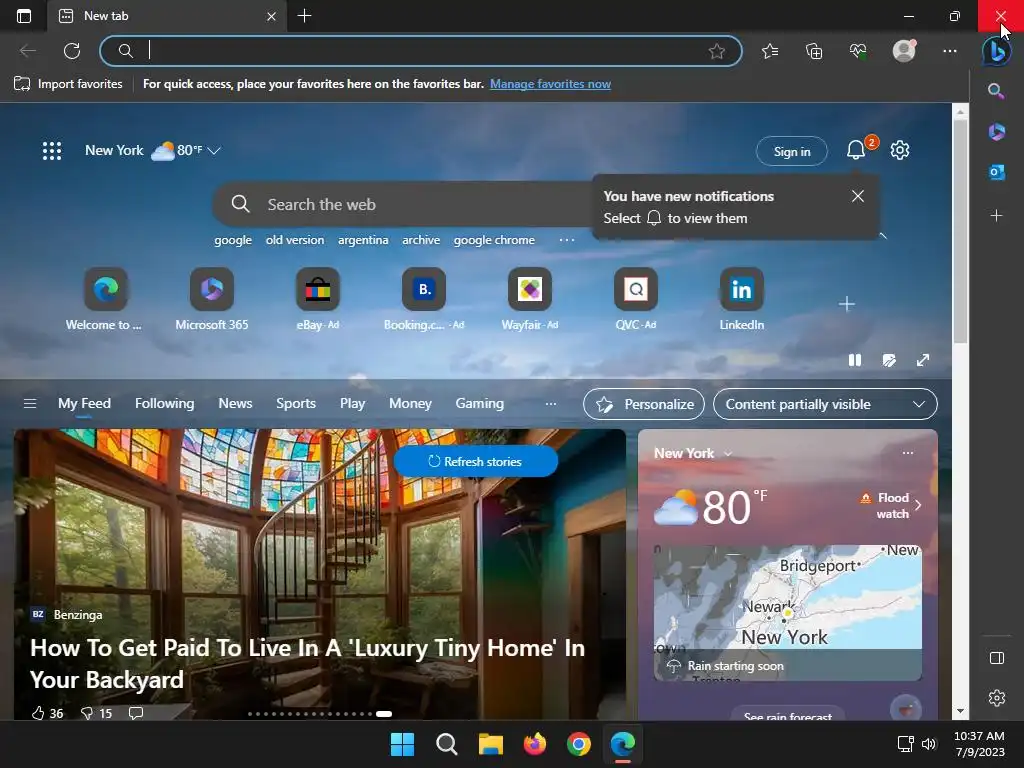Image resolution: width=1024 pixels, height=768 pixels.
Task: Switch to News tab
Action: tap(235, 404)
